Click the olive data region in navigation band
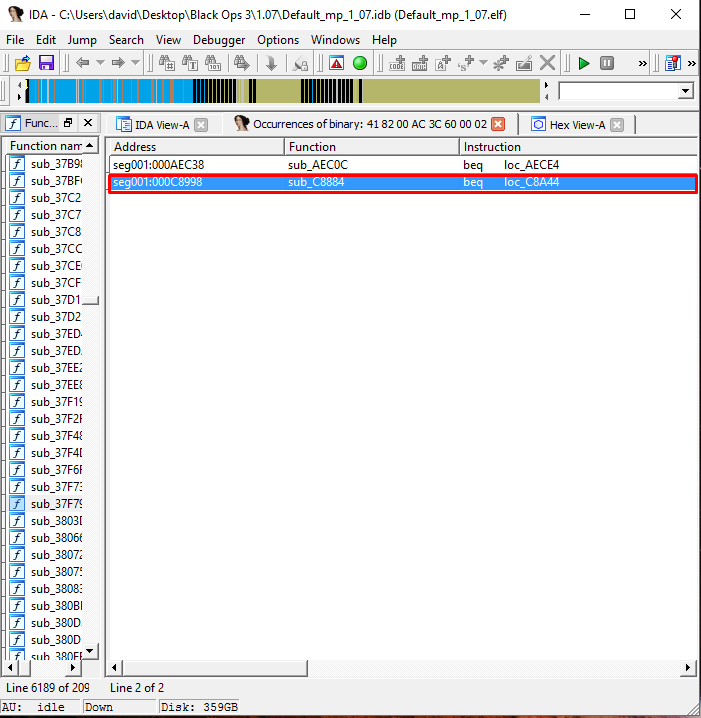The image size is (701, 718). click(451, 91)
